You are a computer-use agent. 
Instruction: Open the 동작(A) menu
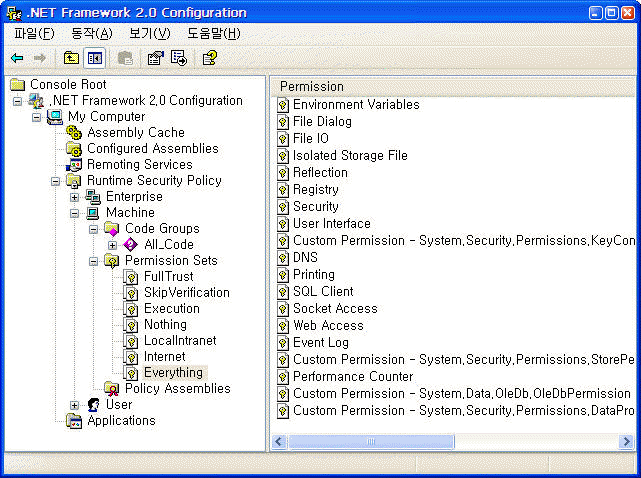pyautogui.click(x=92, y=33)
